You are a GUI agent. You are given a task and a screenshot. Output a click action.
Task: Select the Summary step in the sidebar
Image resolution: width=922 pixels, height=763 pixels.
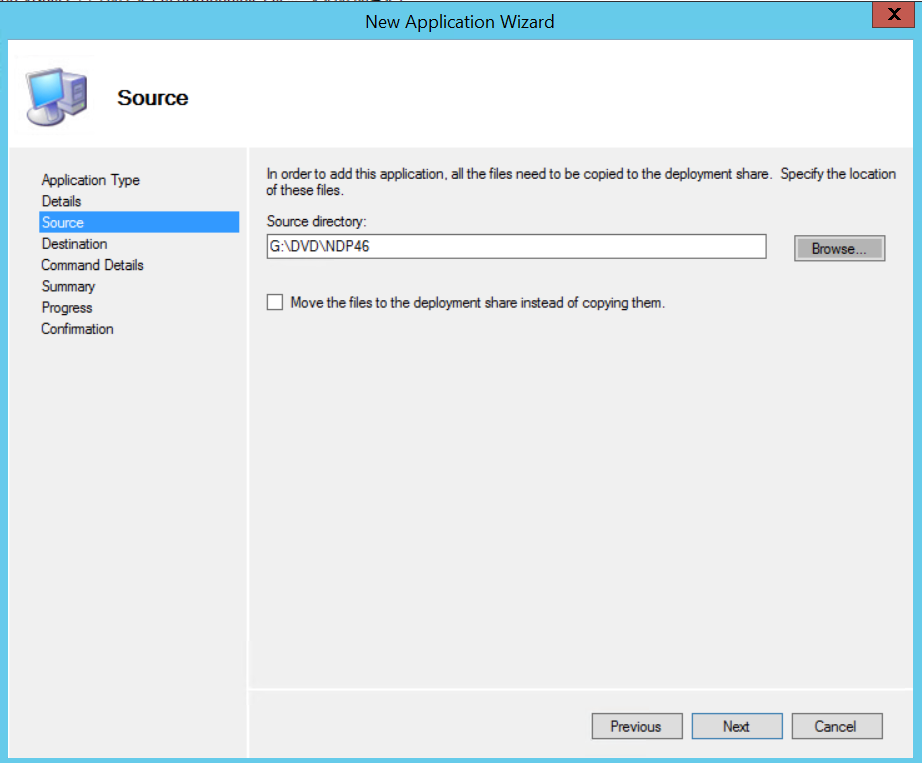click(68, 286)
